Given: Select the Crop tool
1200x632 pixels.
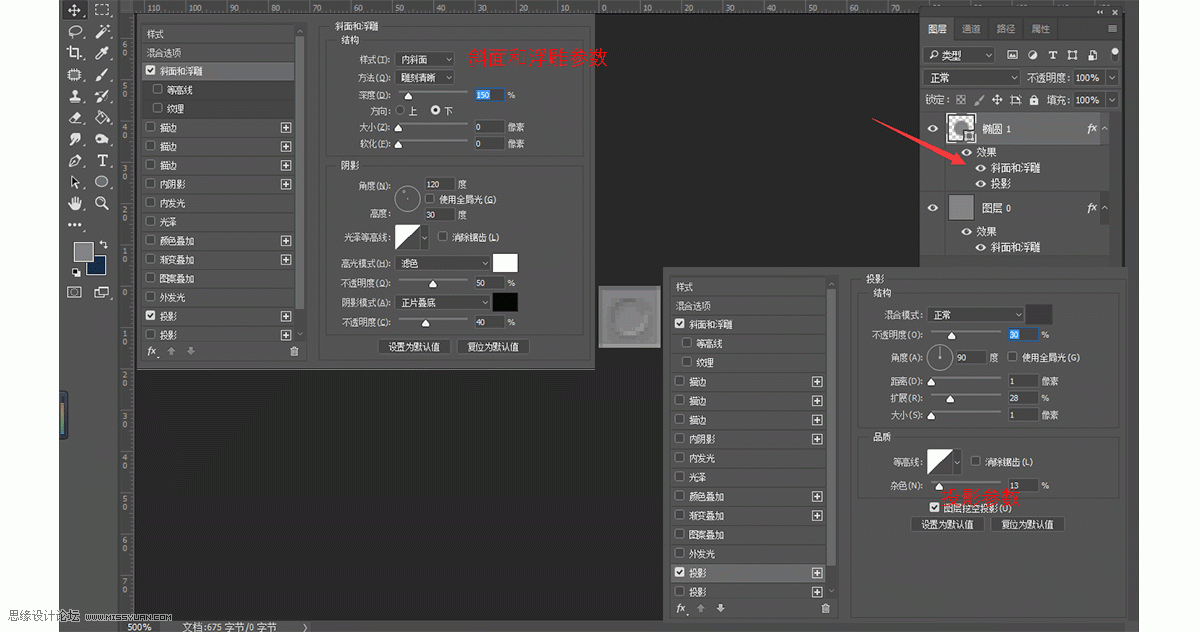Looking at the screenshot, I should point(75,53).
